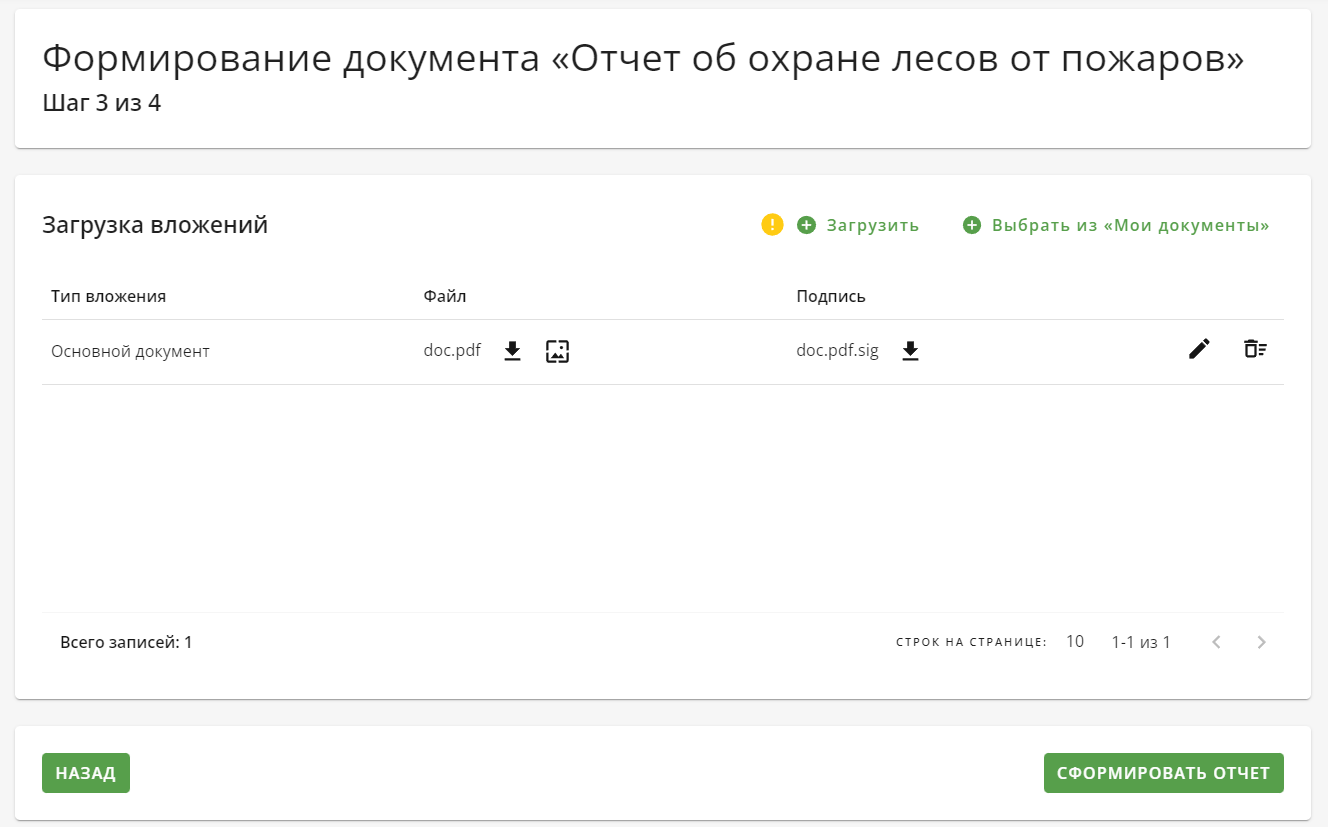Click the Шаг 3 из 4 step indicator
The width and height of the screenshot is (1328, 827).
coord(101,103)
